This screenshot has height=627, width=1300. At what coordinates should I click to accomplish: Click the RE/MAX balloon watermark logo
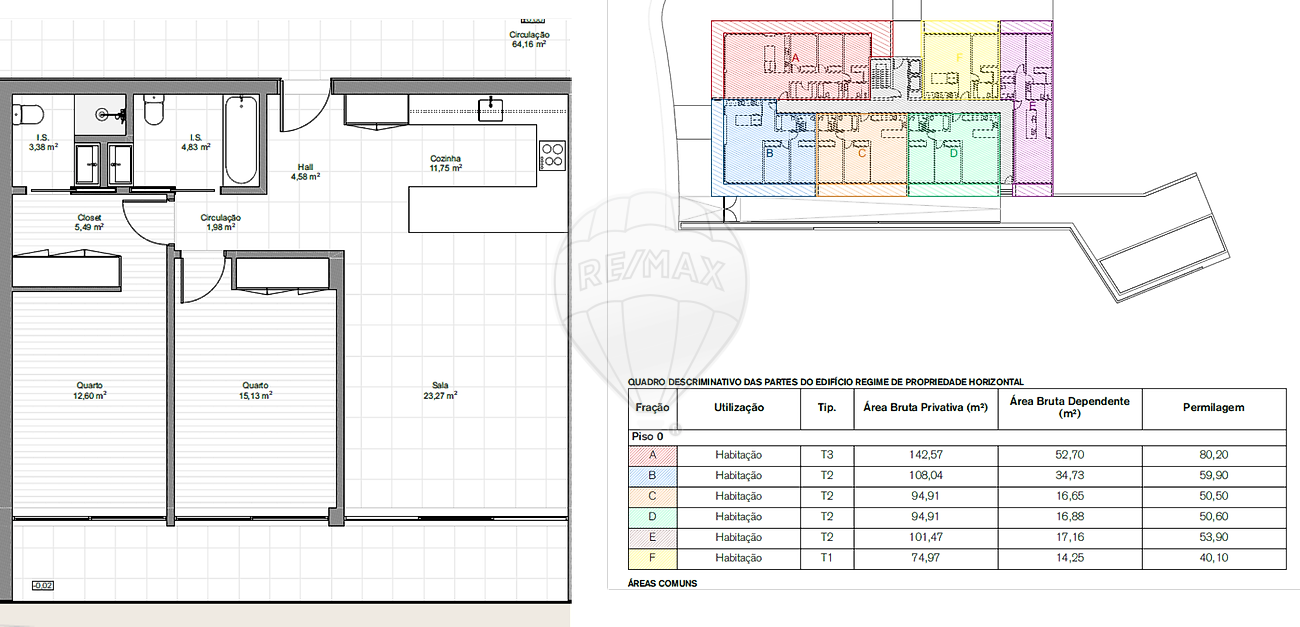[650, 290]
